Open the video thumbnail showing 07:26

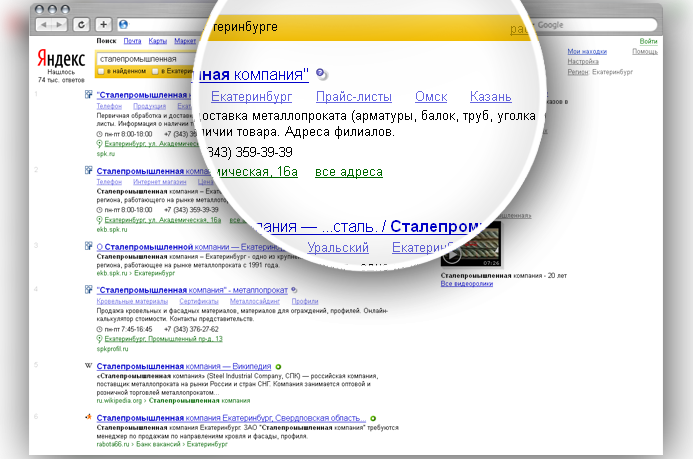(x=471, y=244)
